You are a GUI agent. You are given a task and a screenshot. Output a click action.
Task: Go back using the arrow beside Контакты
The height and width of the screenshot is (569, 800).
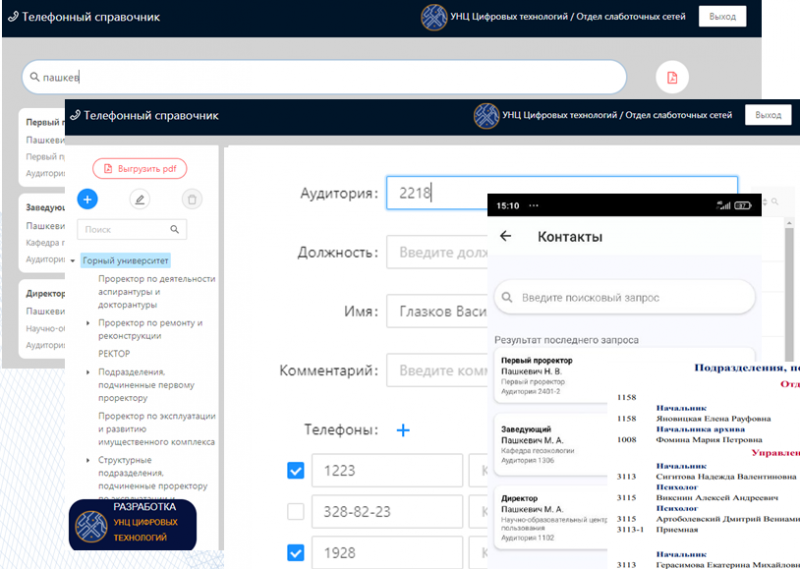[506, 237]
